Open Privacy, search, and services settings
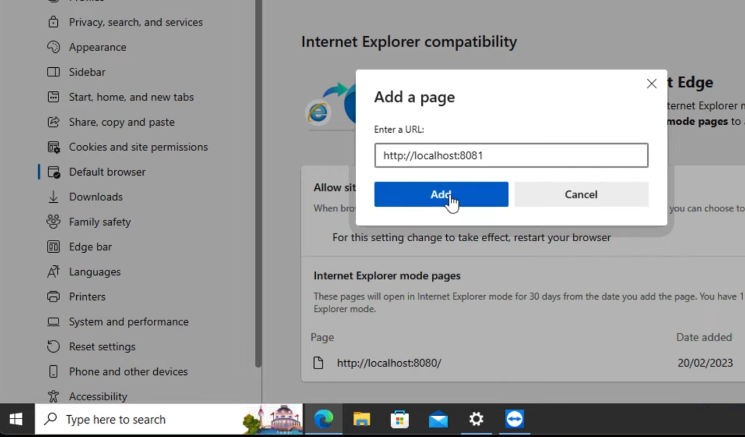This screenshot has height=437, width=745. (135, 22)
